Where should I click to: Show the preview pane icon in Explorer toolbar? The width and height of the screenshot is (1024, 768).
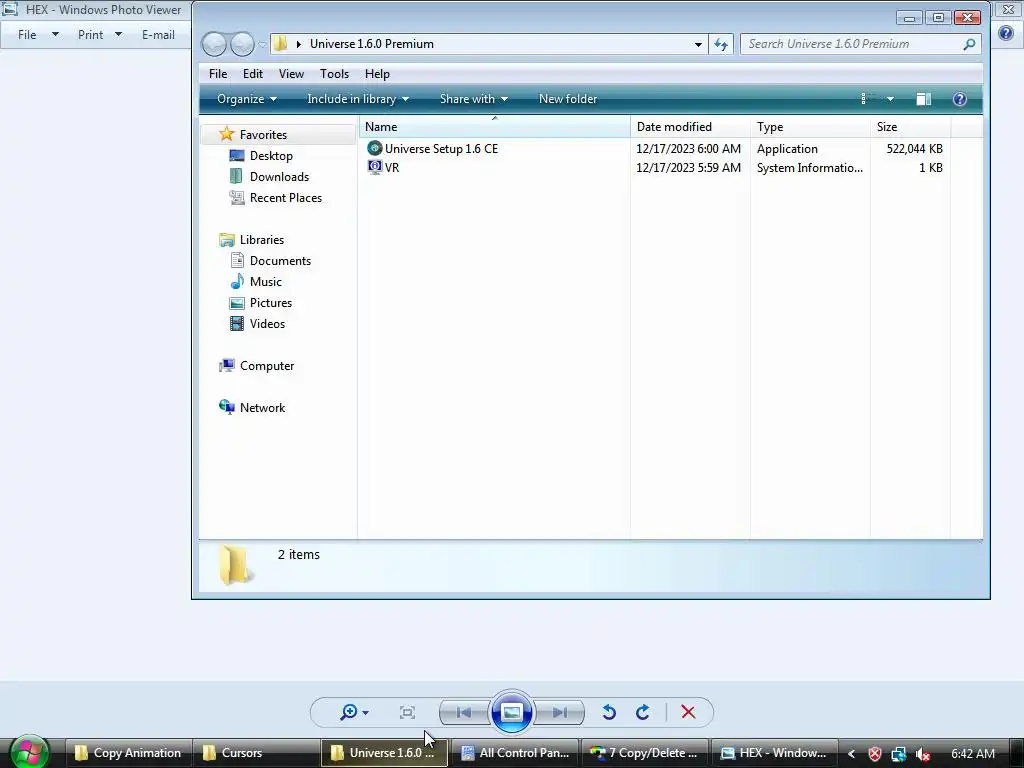click(x=923, y=99)
